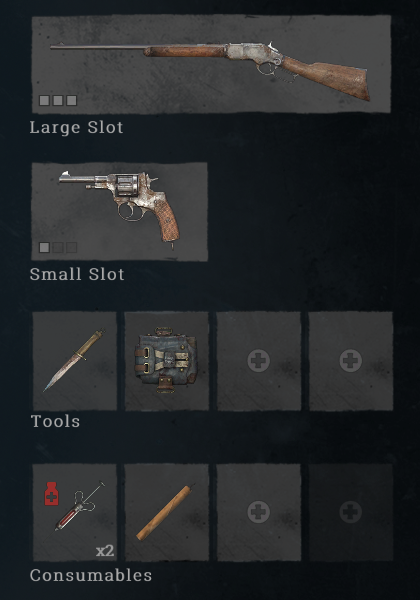Click the first size square under rifle
Screen dimensions: 420x600
pos(44,100)
